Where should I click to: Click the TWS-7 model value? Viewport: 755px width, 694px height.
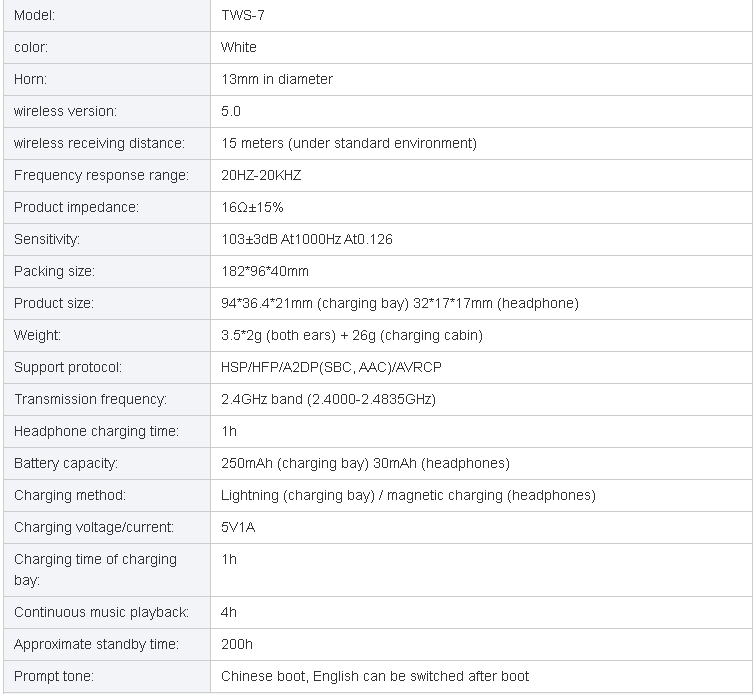click(243, 15)
